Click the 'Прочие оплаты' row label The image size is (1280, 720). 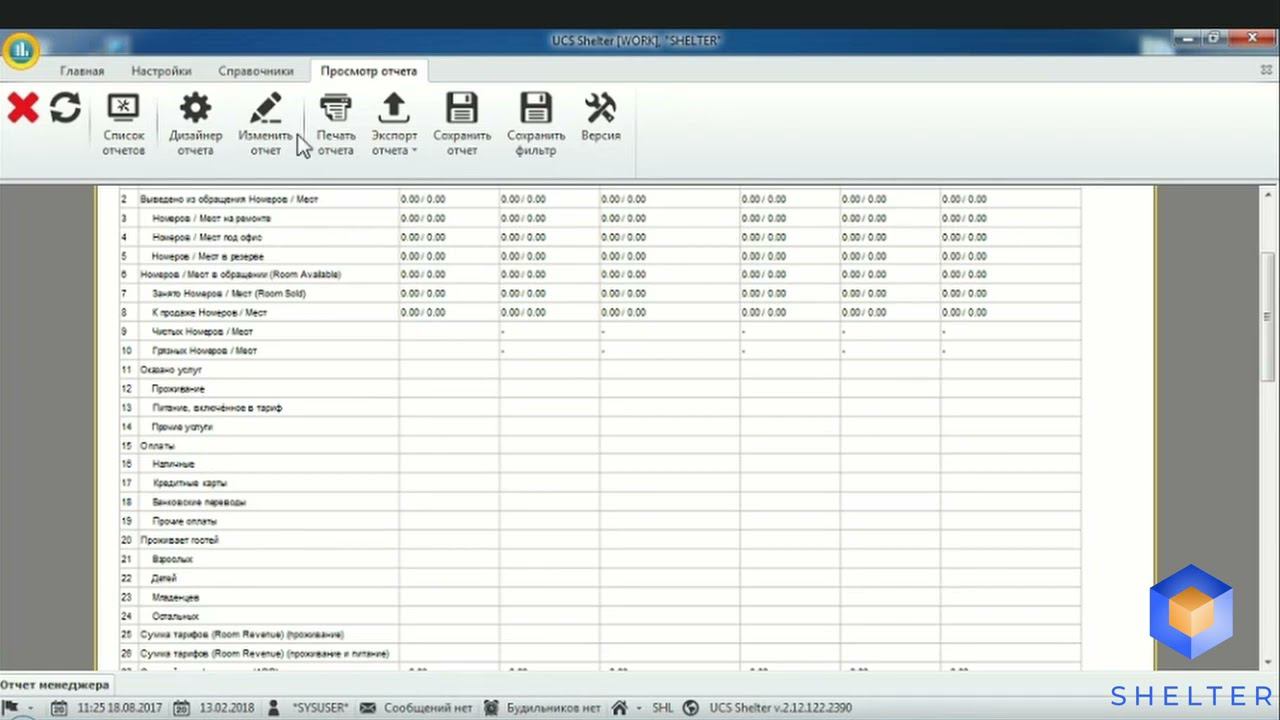pos(184,521)
